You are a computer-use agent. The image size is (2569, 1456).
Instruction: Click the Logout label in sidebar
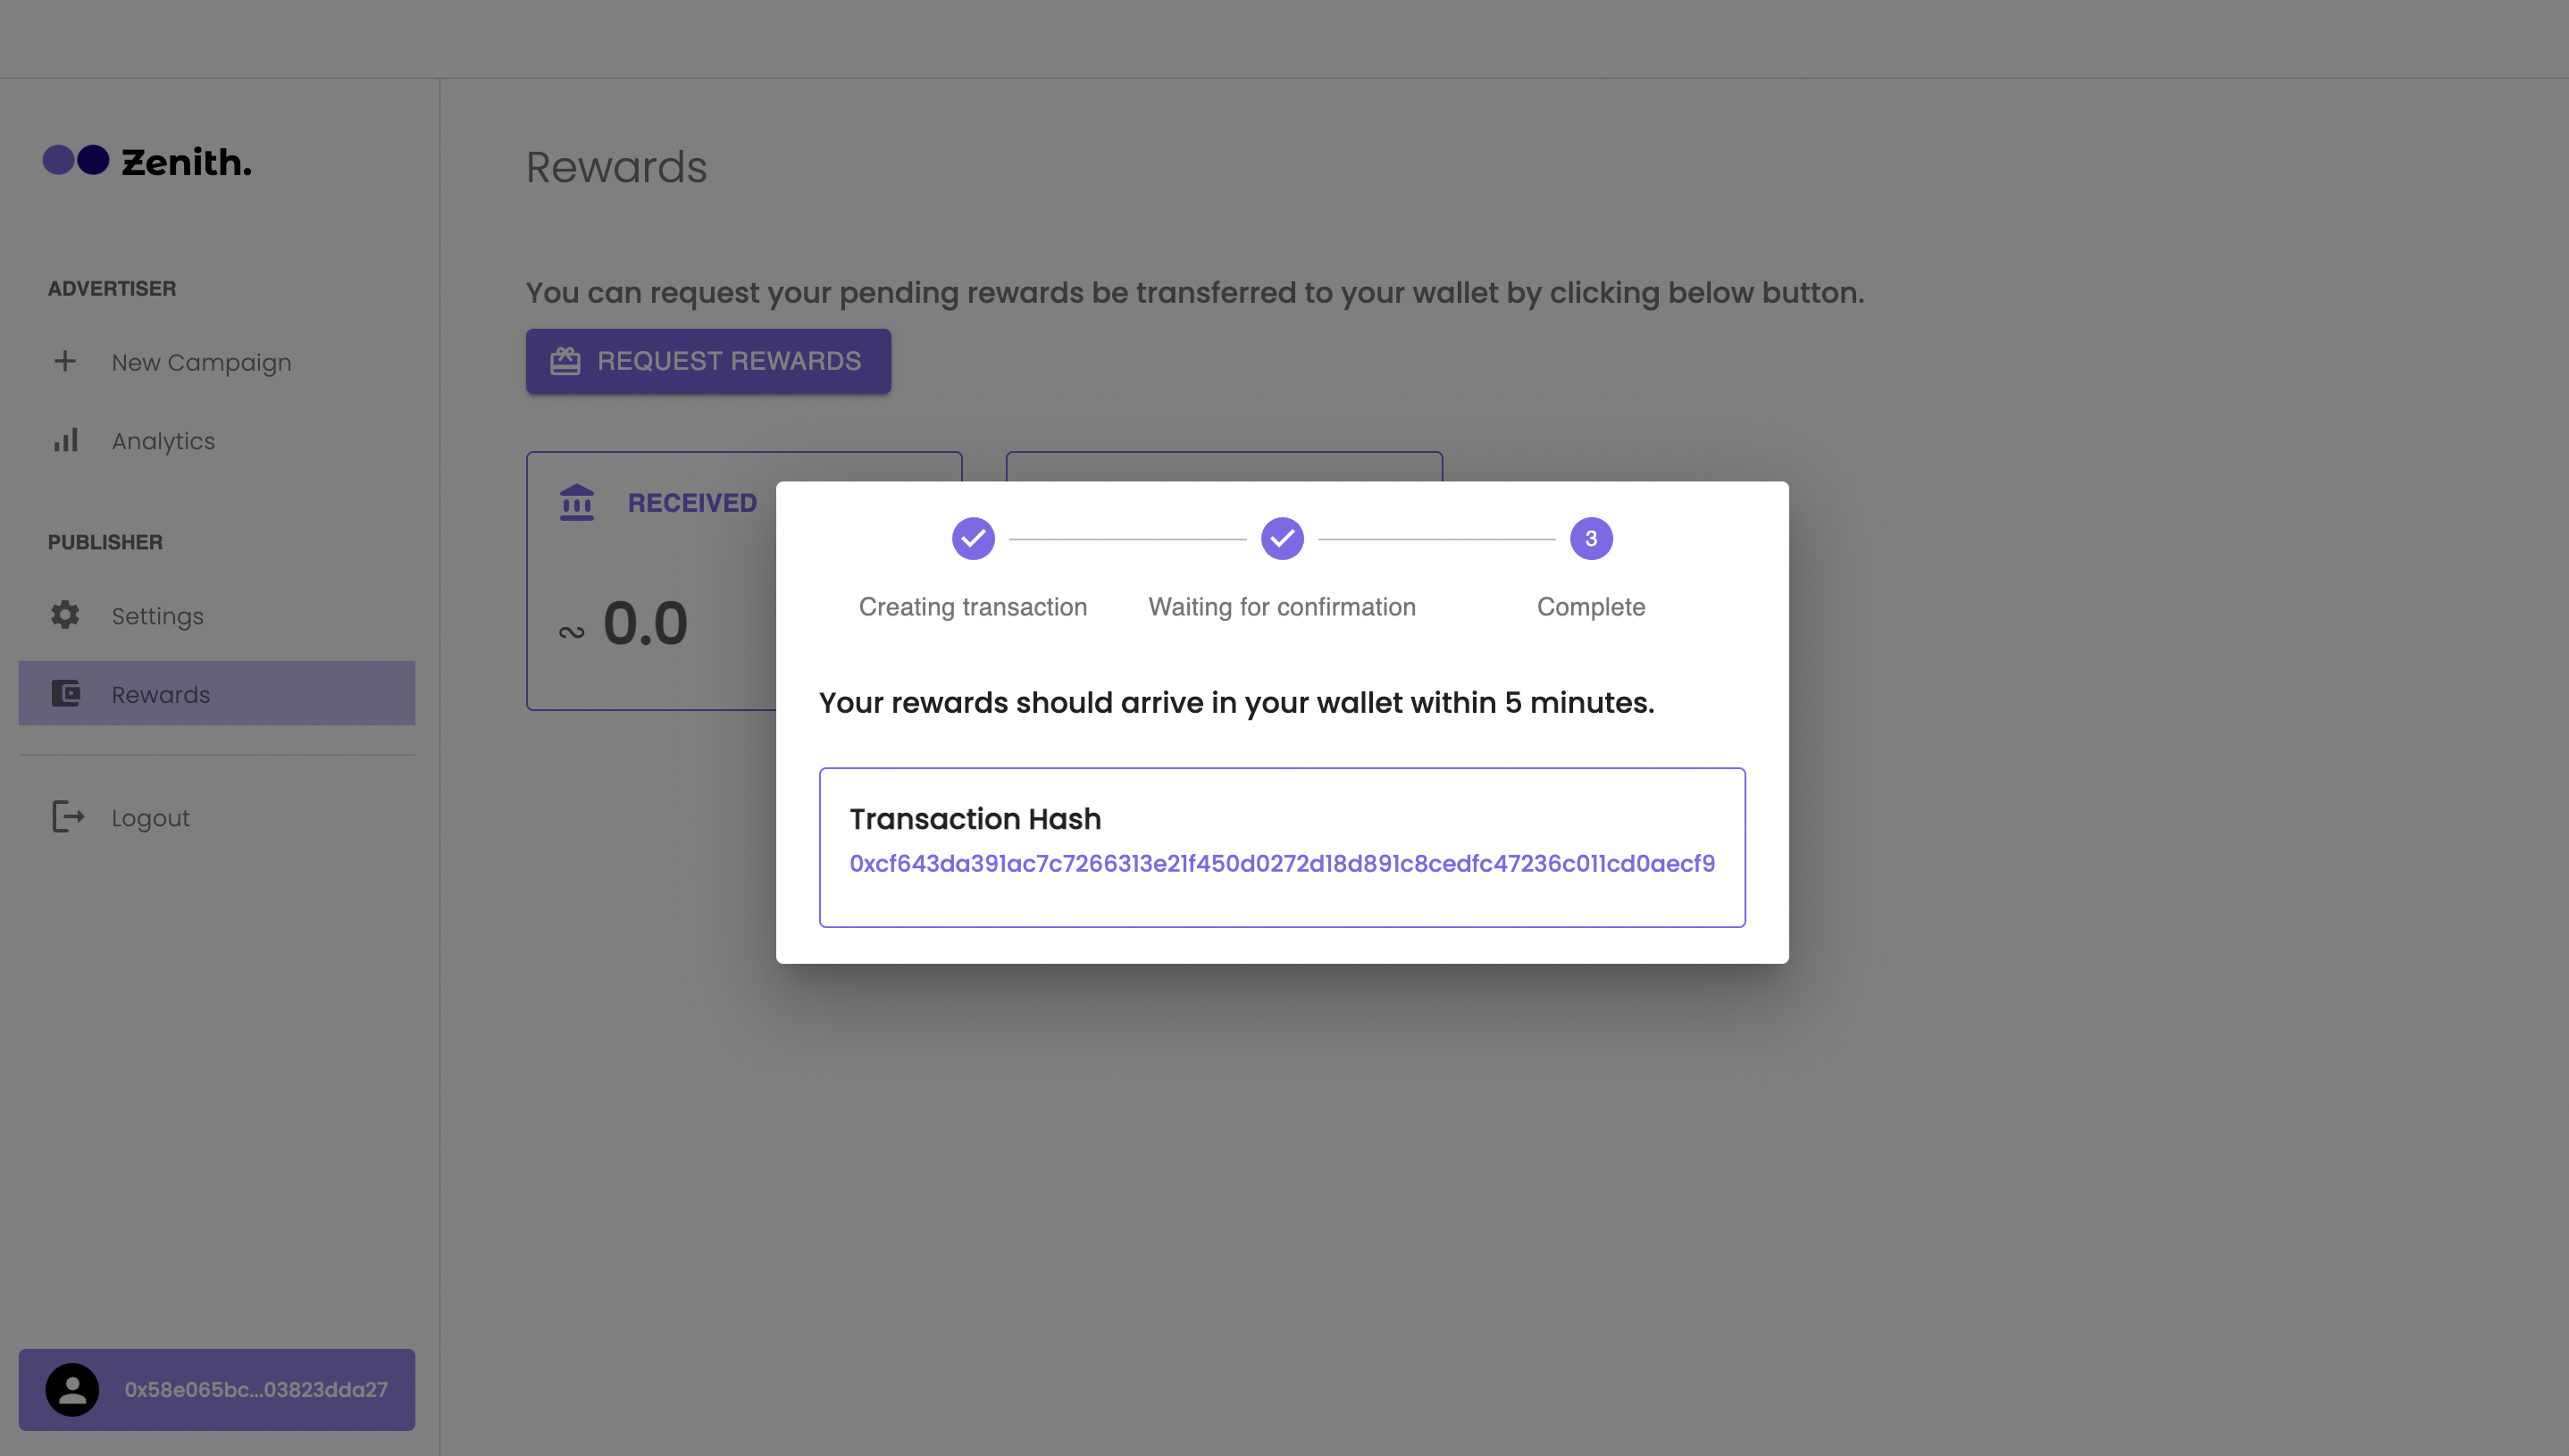click(150, 818)
